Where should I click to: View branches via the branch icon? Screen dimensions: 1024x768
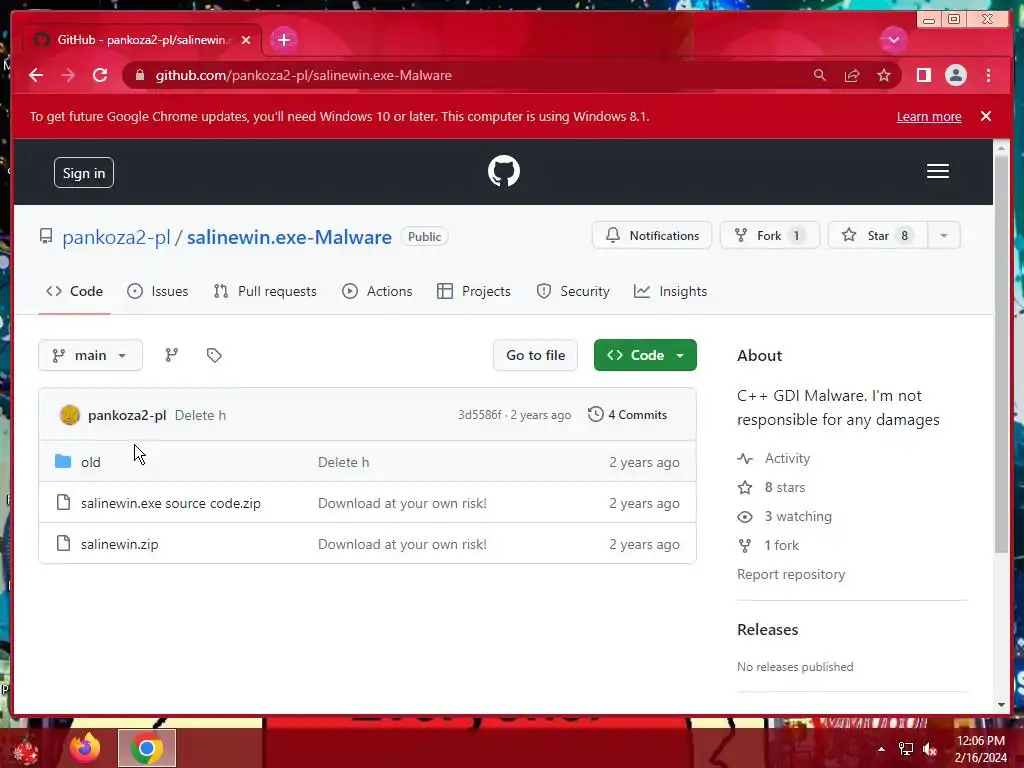(172, 355)
